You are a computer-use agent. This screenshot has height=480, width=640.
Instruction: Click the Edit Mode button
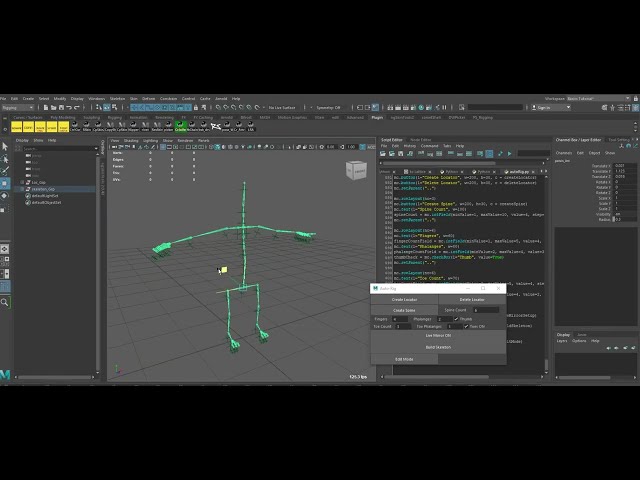[x=404, y=360]
